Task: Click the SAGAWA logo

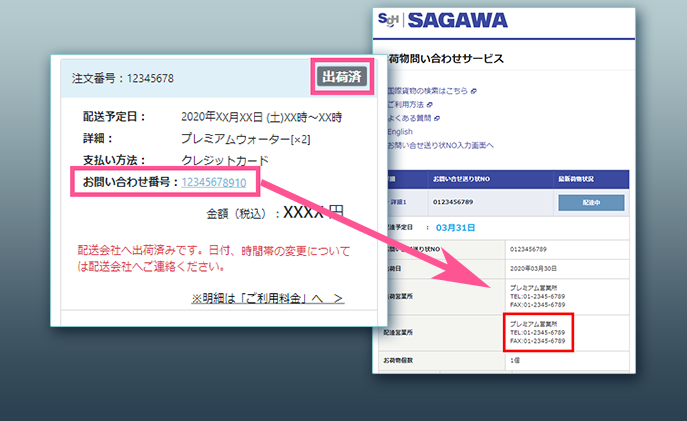Action: tap(457, 20)
